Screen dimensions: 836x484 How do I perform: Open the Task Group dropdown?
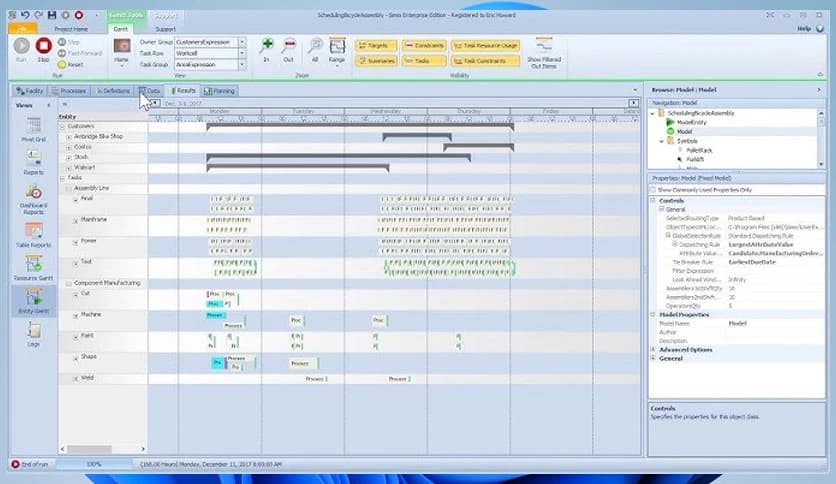(242, 64)
